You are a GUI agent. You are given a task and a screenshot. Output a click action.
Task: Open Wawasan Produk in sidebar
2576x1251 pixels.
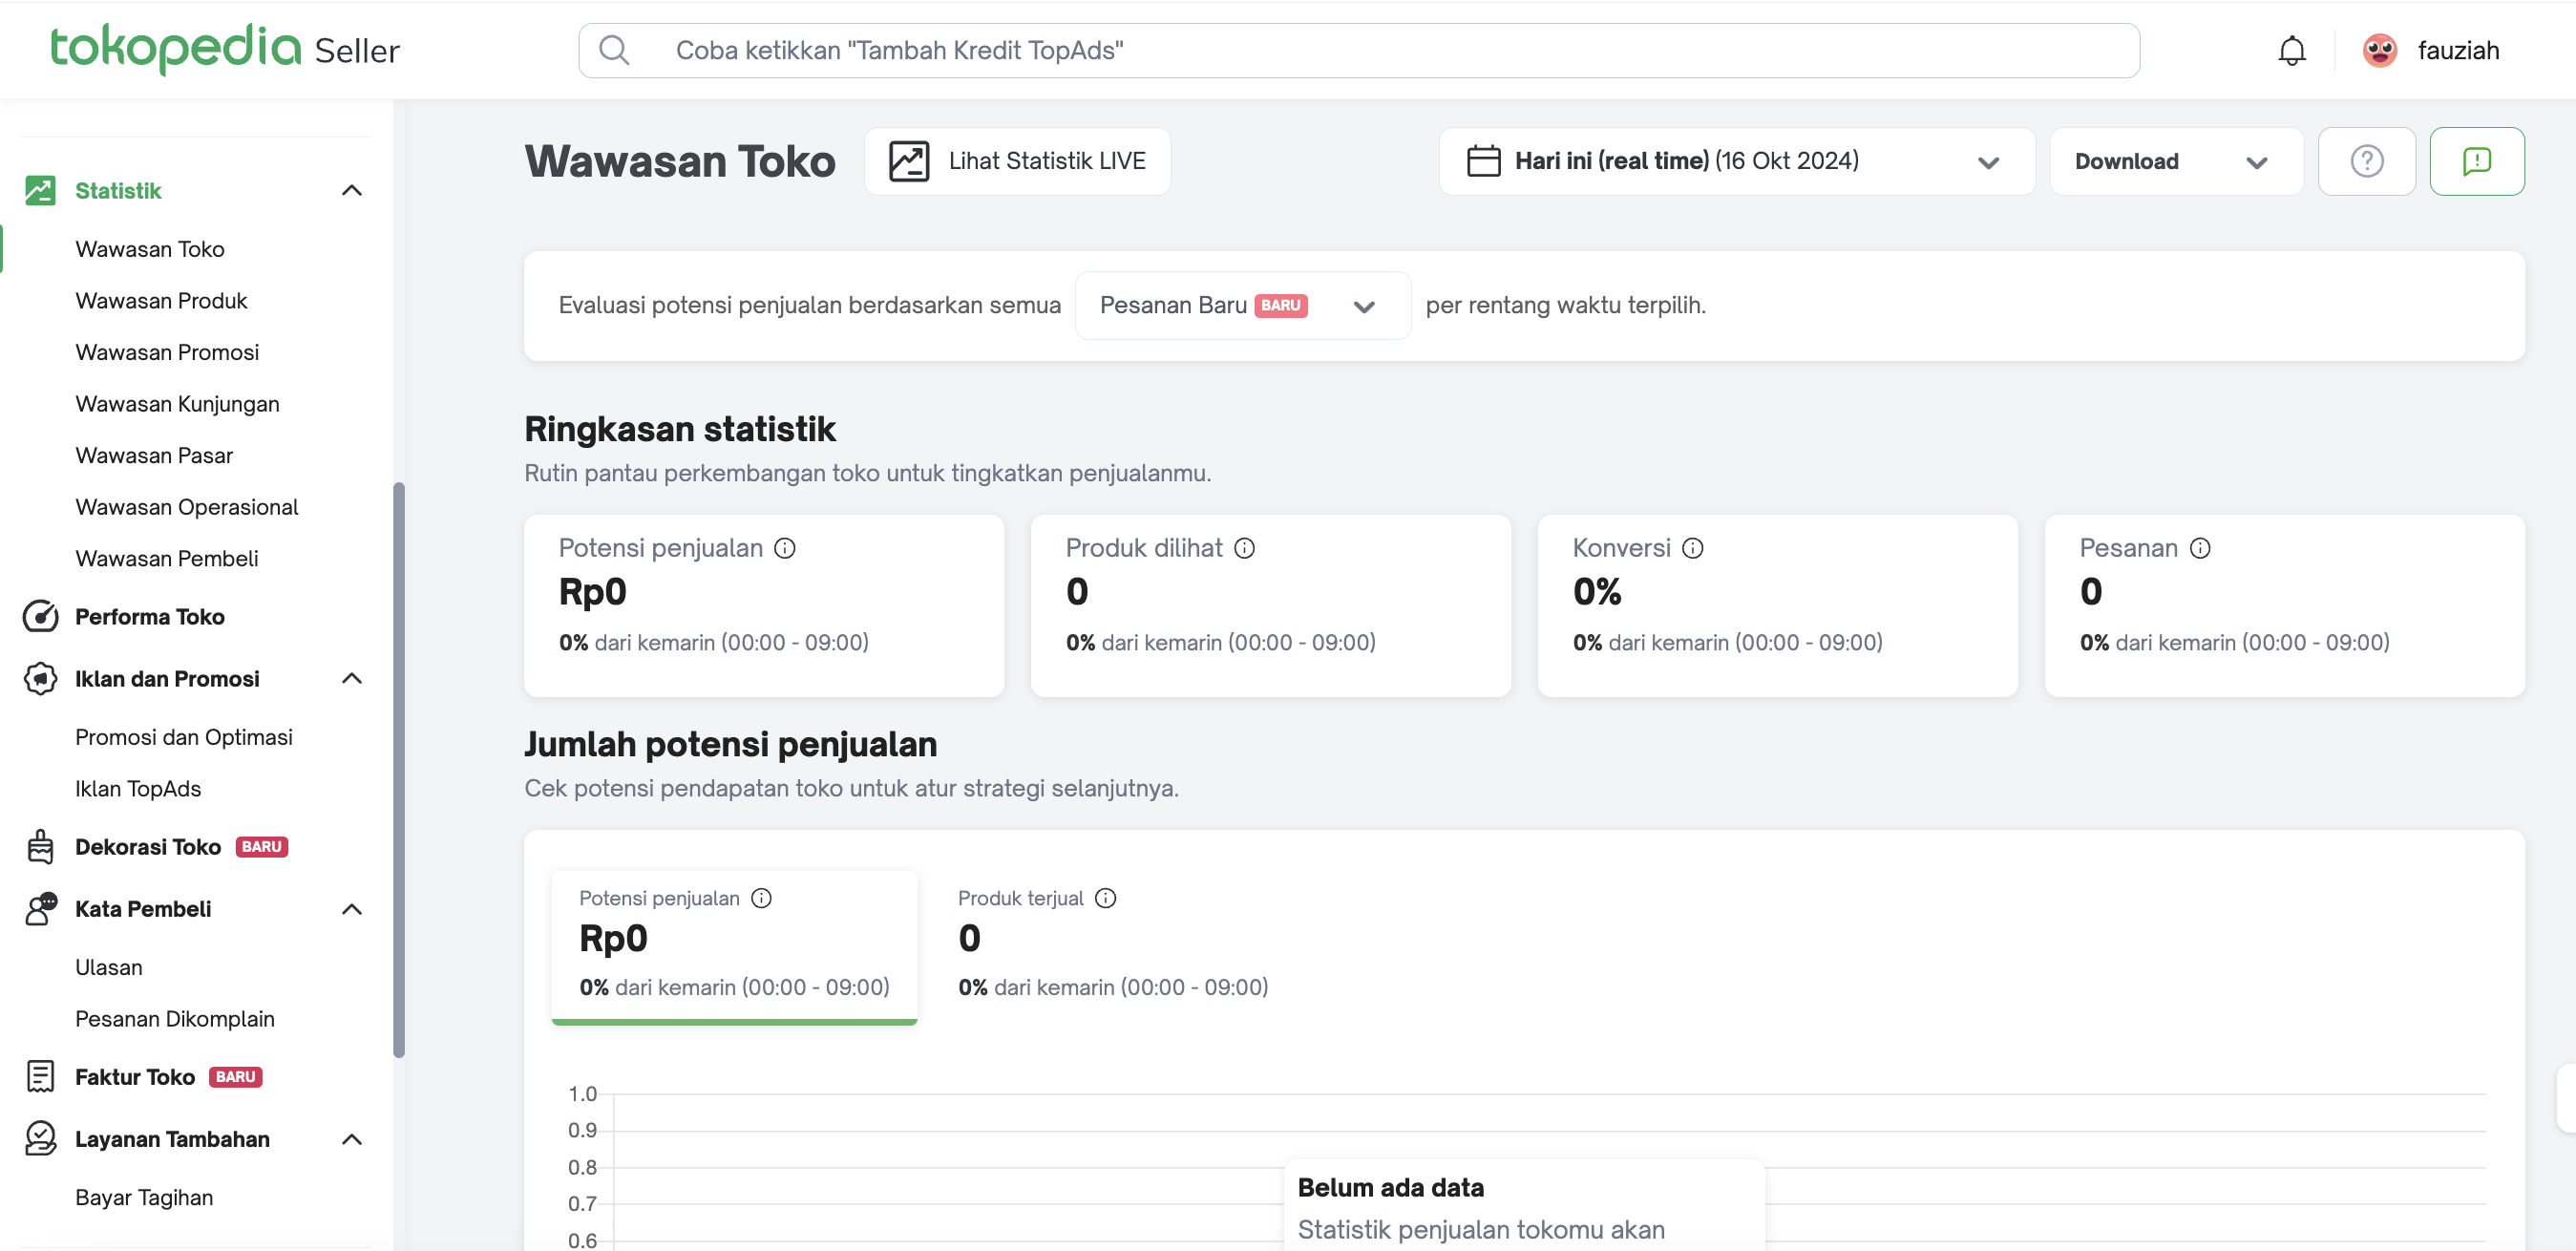pyautogui.click(x=161, y=301)
